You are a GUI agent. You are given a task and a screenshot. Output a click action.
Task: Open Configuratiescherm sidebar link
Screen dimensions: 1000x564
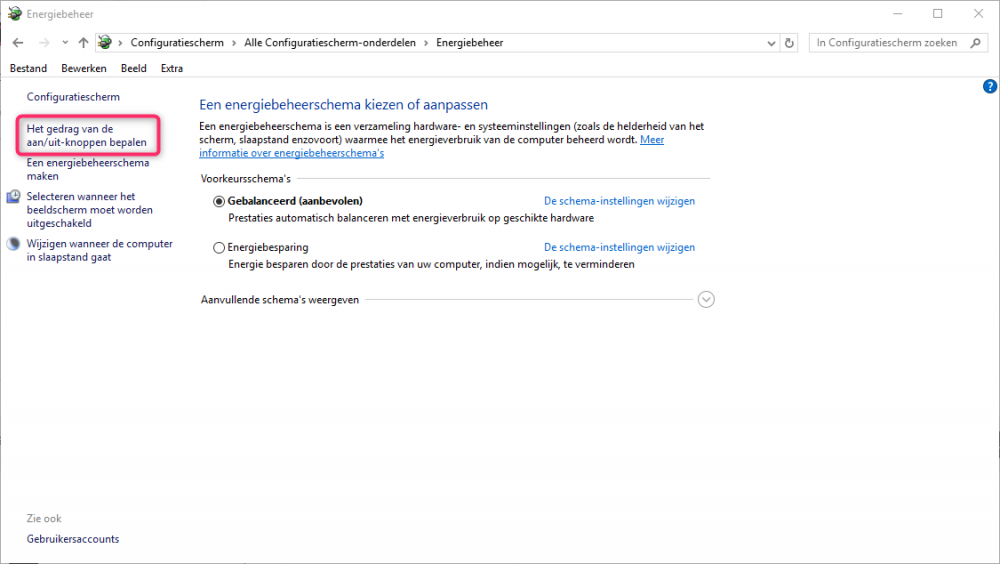[73, 97]
